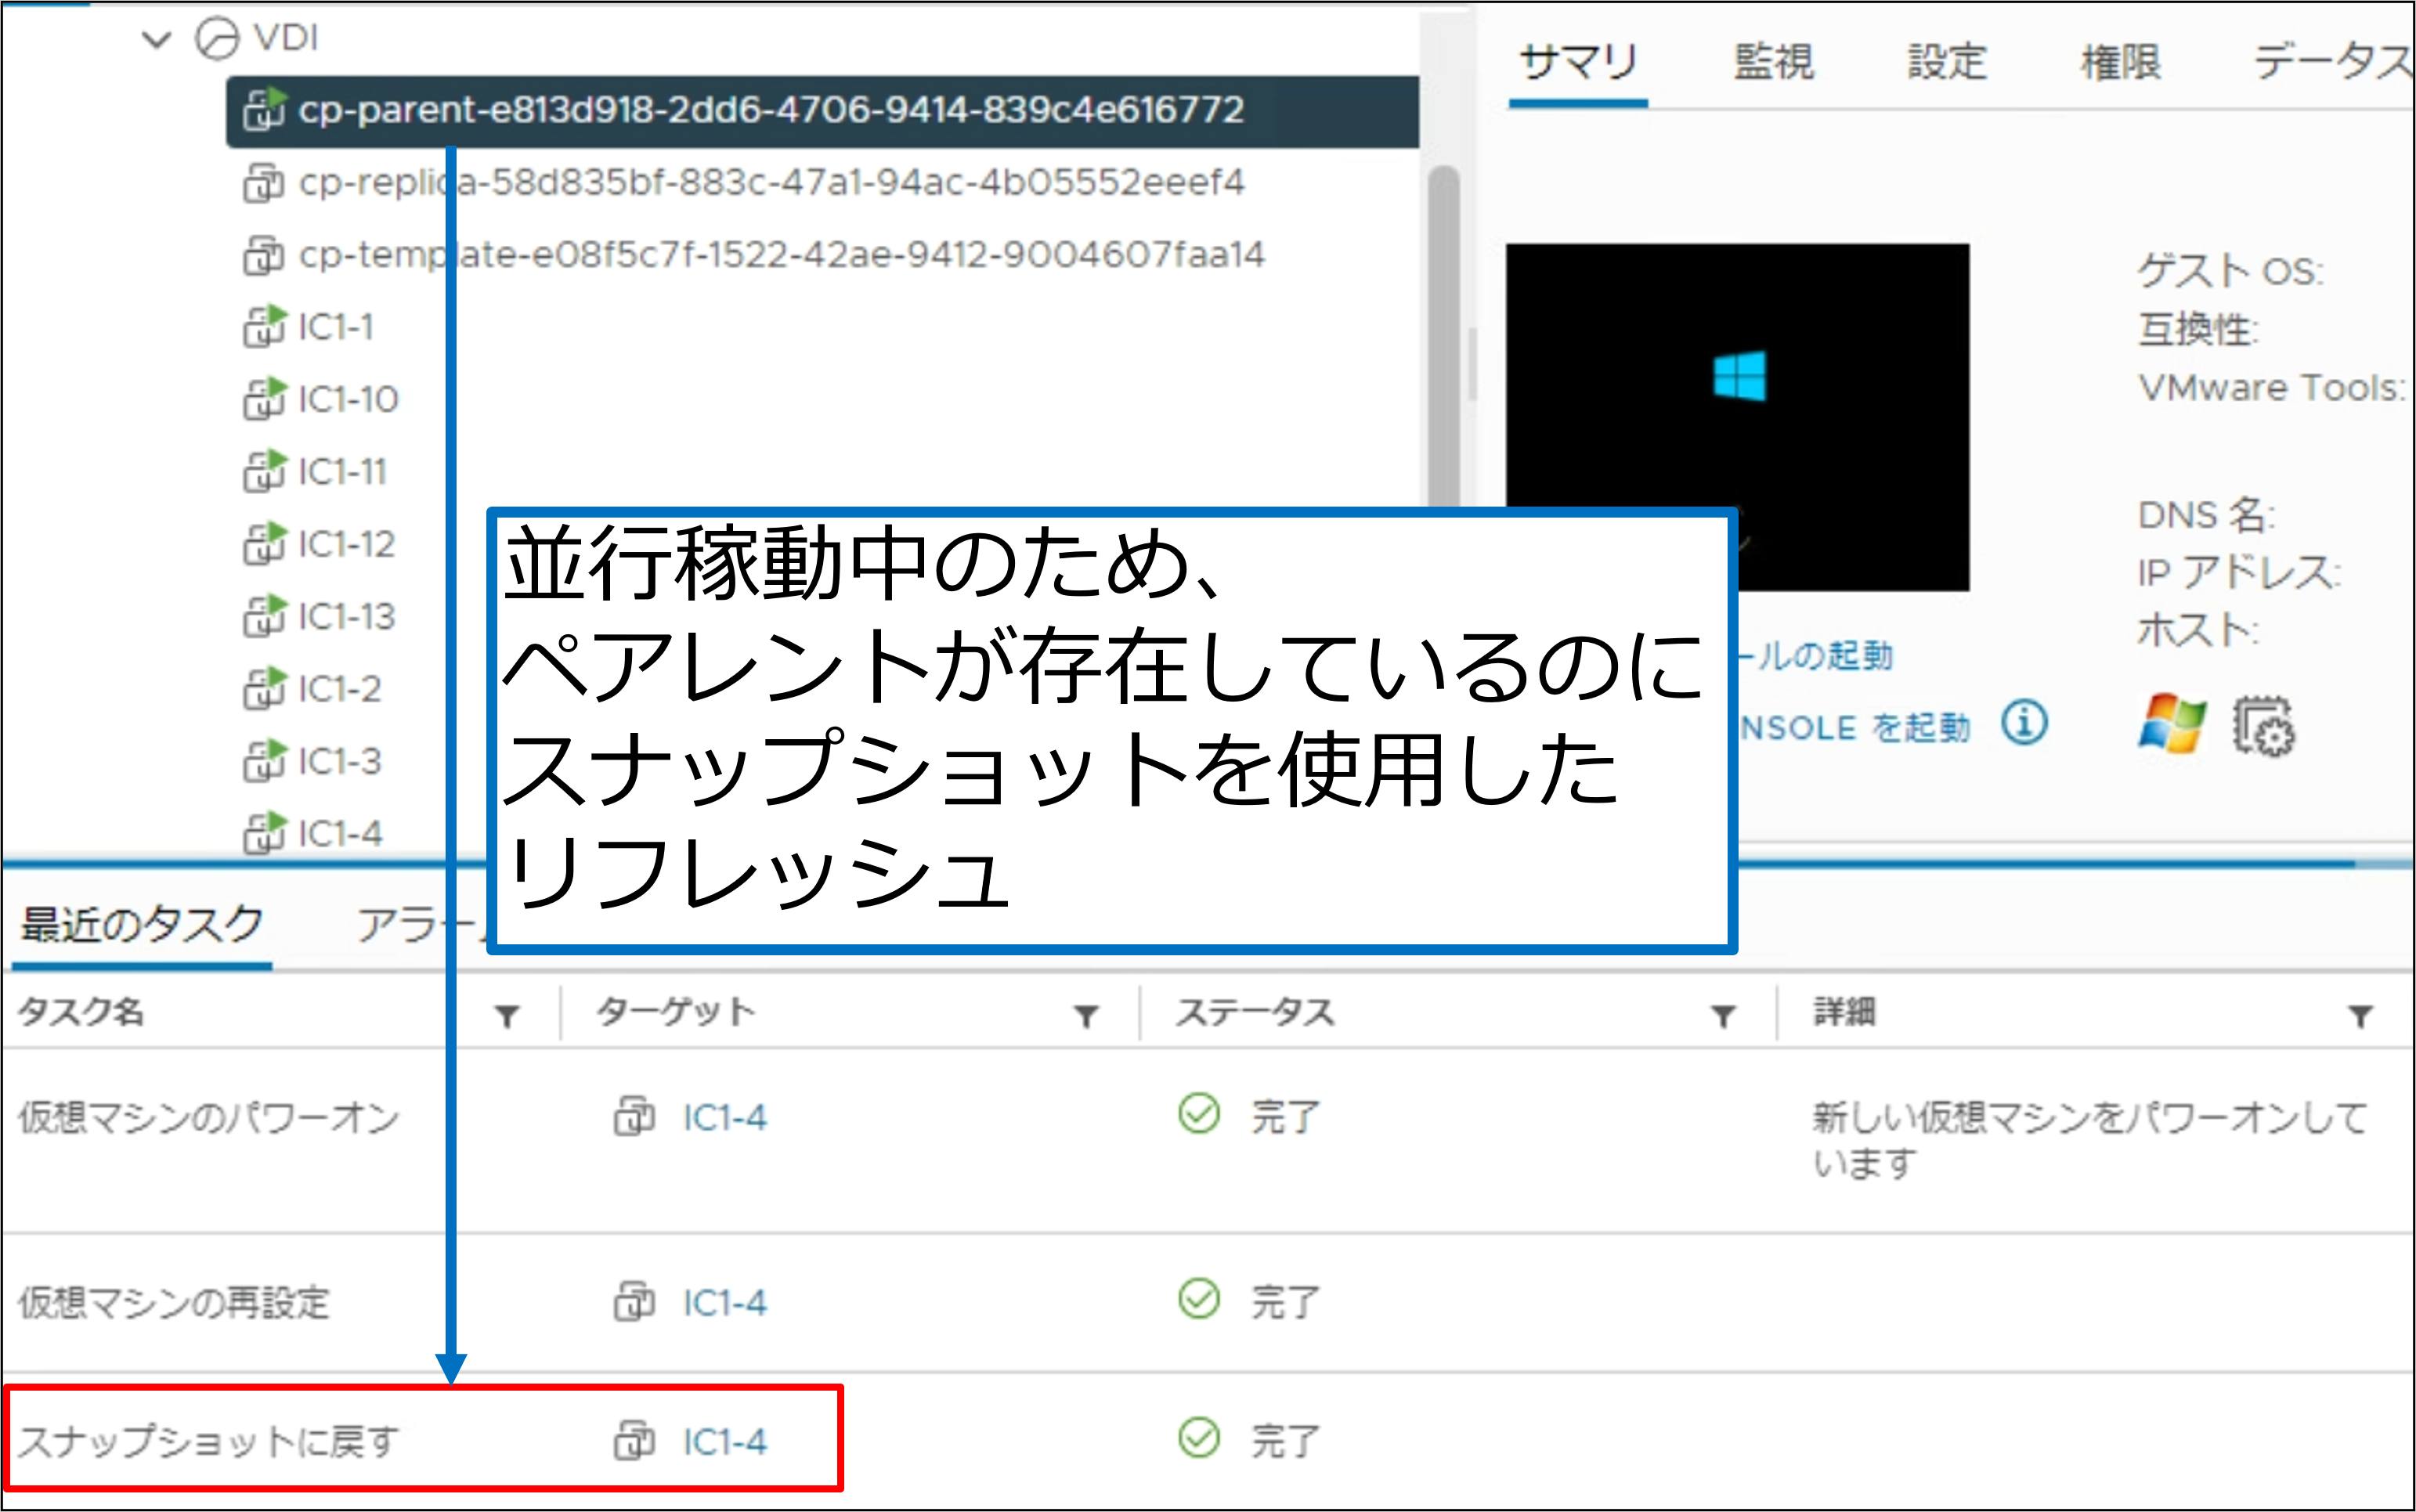This screenshot has width=2416, height=1512.
Task: Collapse the VDI folder chevron
Action: [x=156, y=40]
